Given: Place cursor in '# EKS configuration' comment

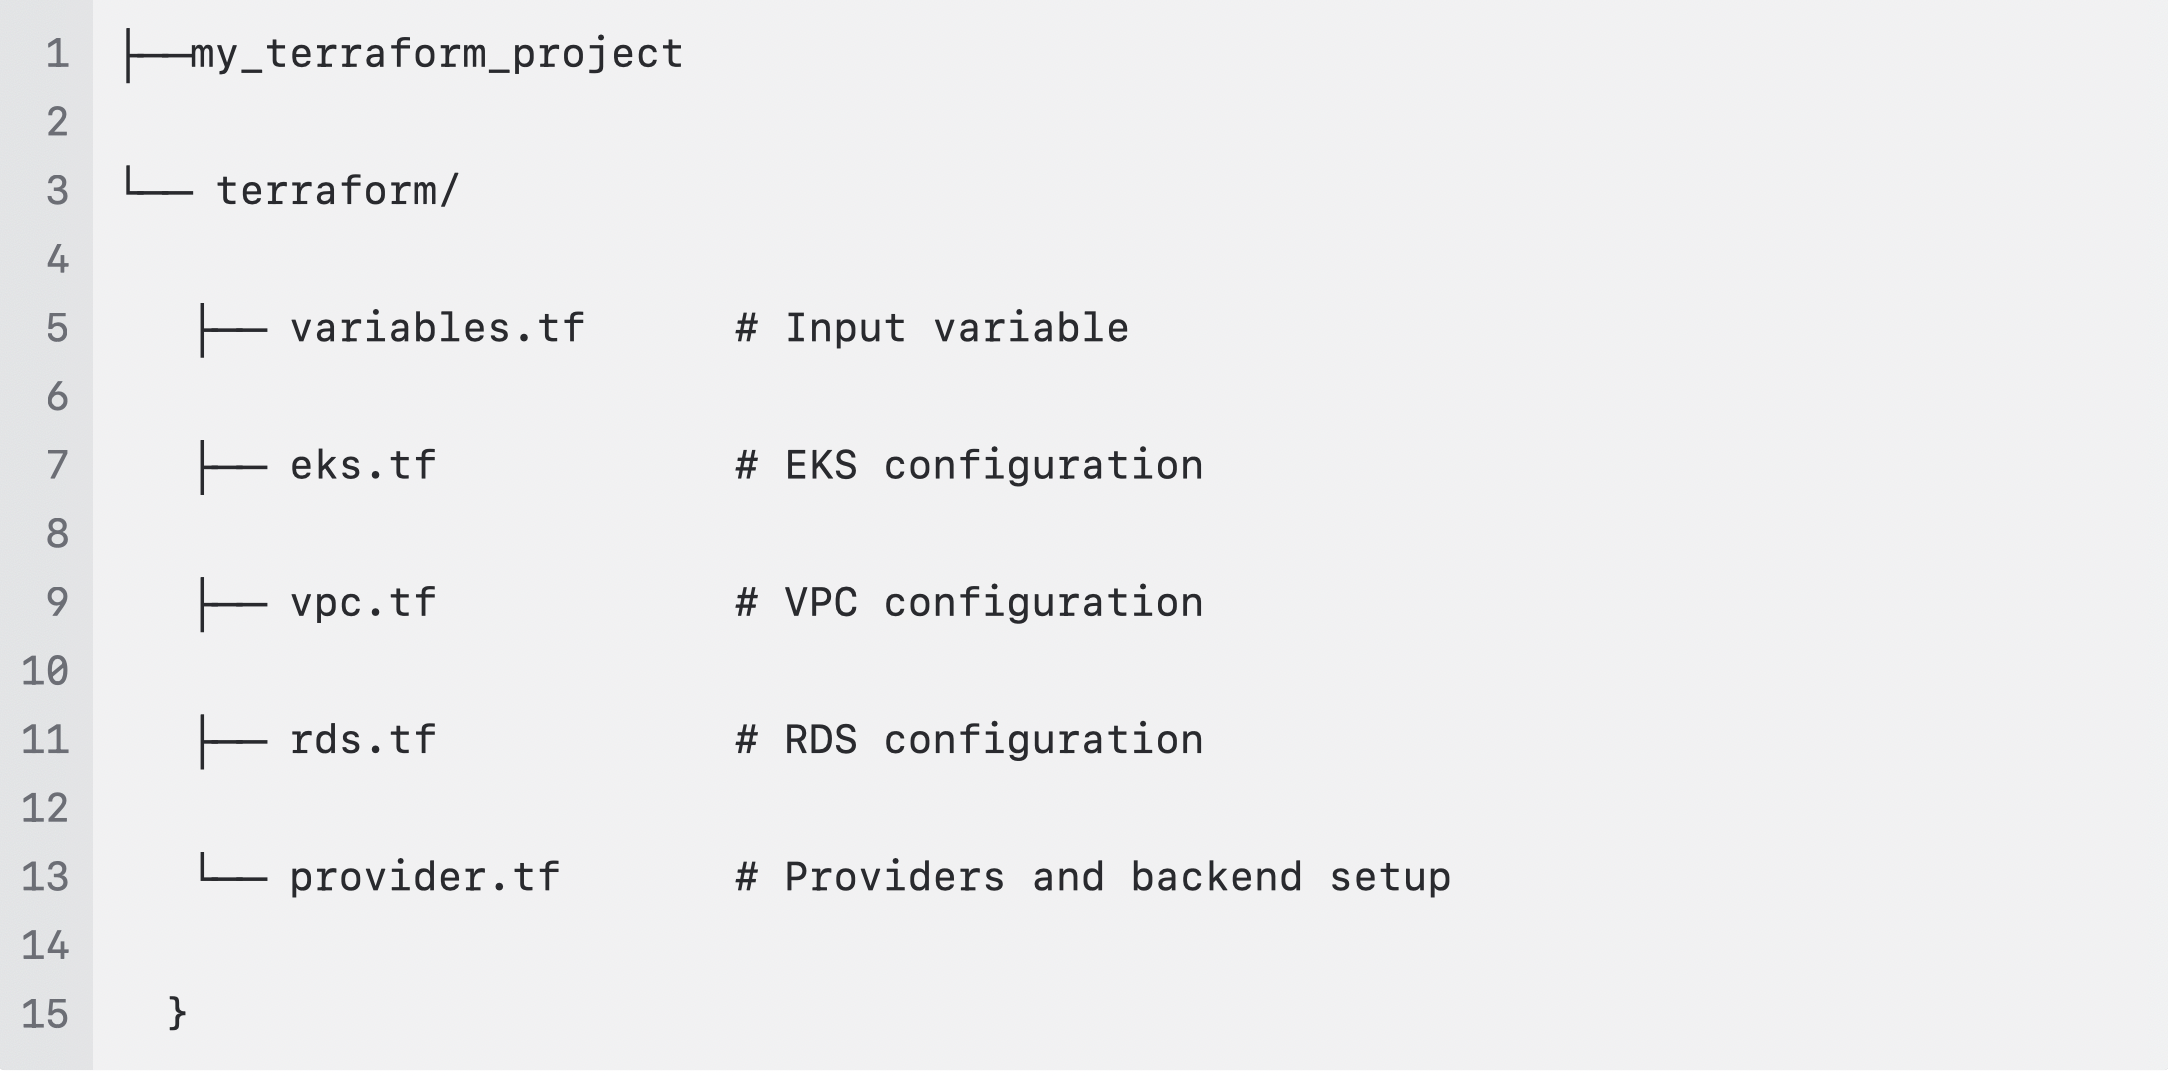Looking at the screenshot, I should [969, 466].
